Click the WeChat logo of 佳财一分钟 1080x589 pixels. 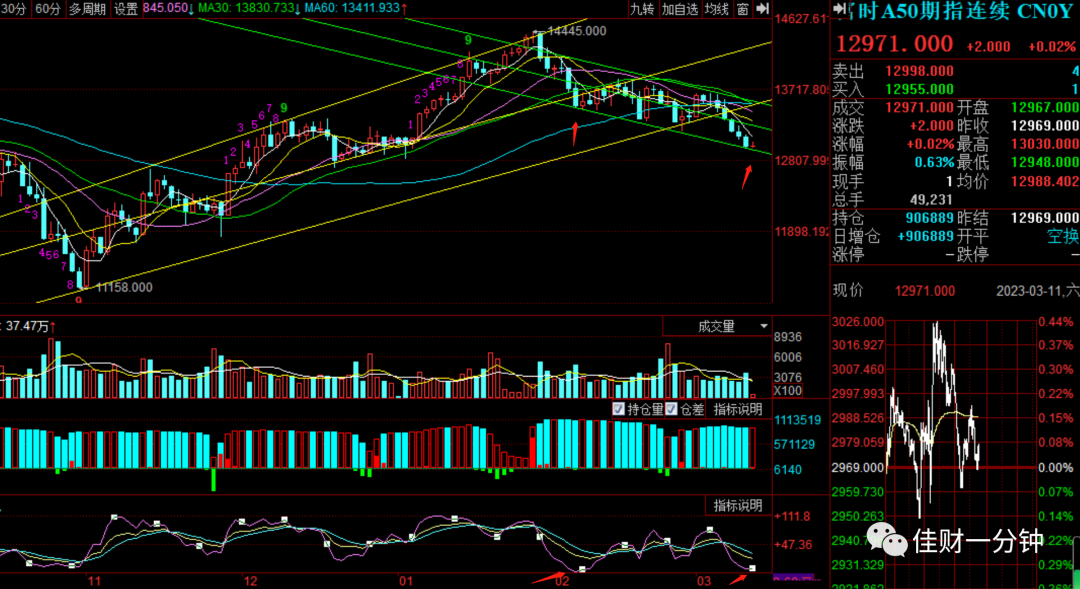[886, 539]
